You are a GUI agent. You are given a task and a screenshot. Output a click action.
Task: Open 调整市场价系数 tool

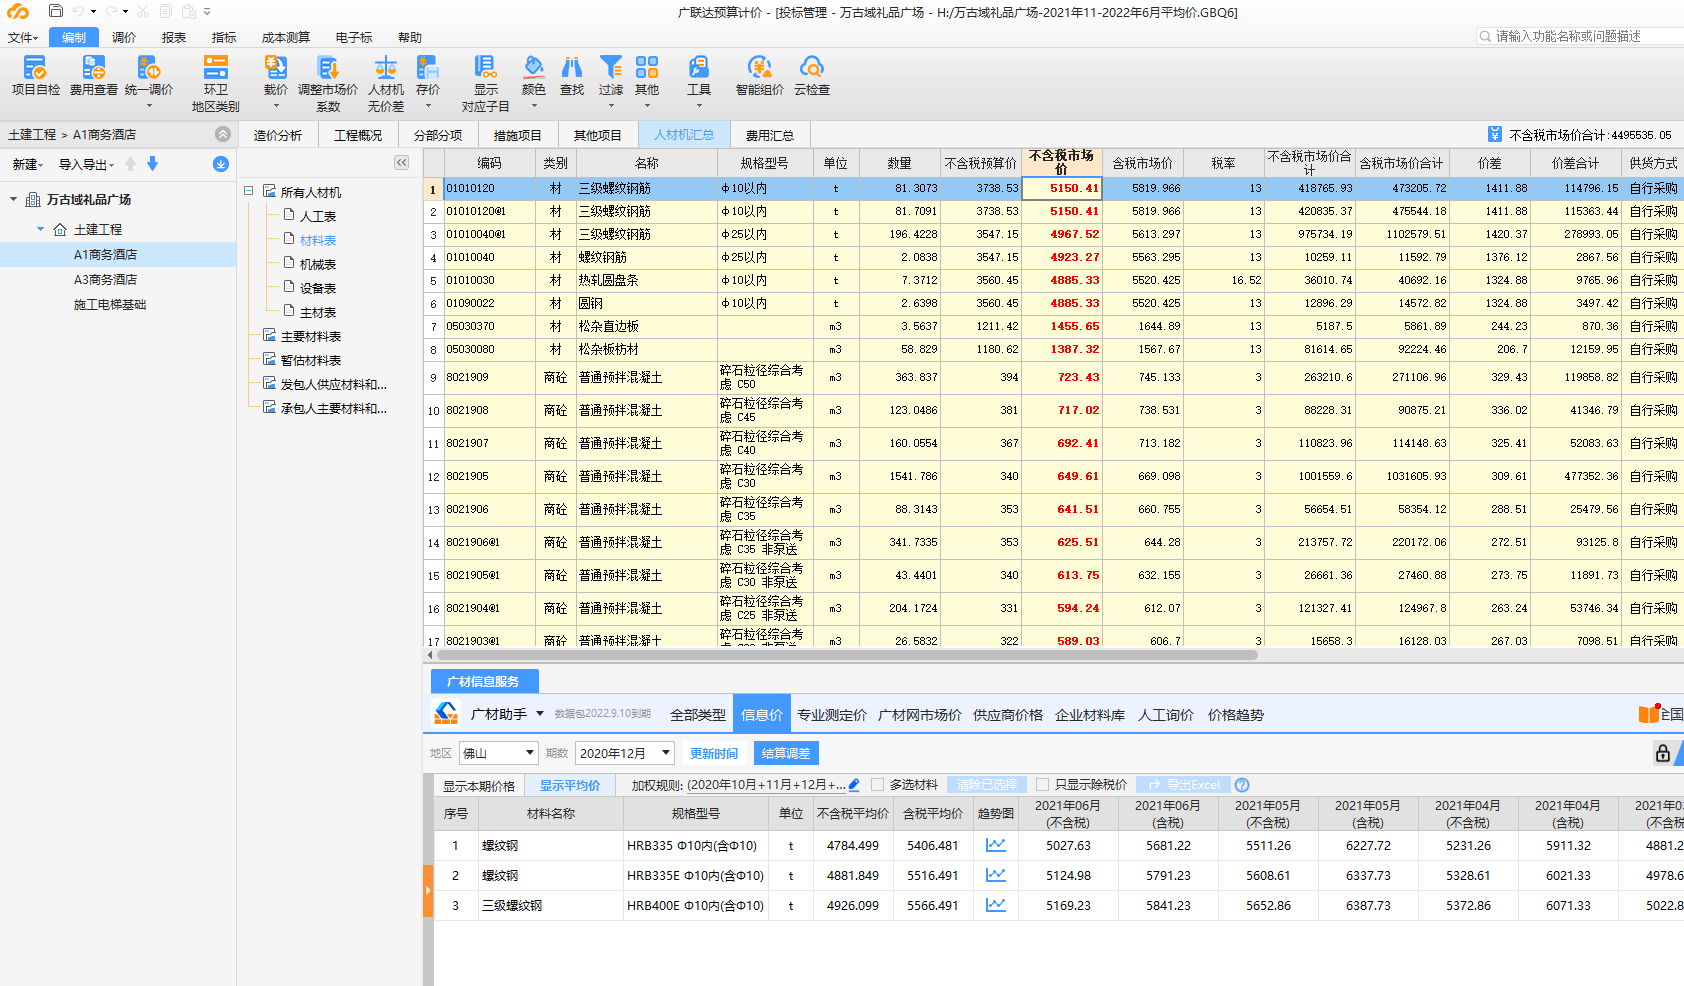click(x=328, y=84)
